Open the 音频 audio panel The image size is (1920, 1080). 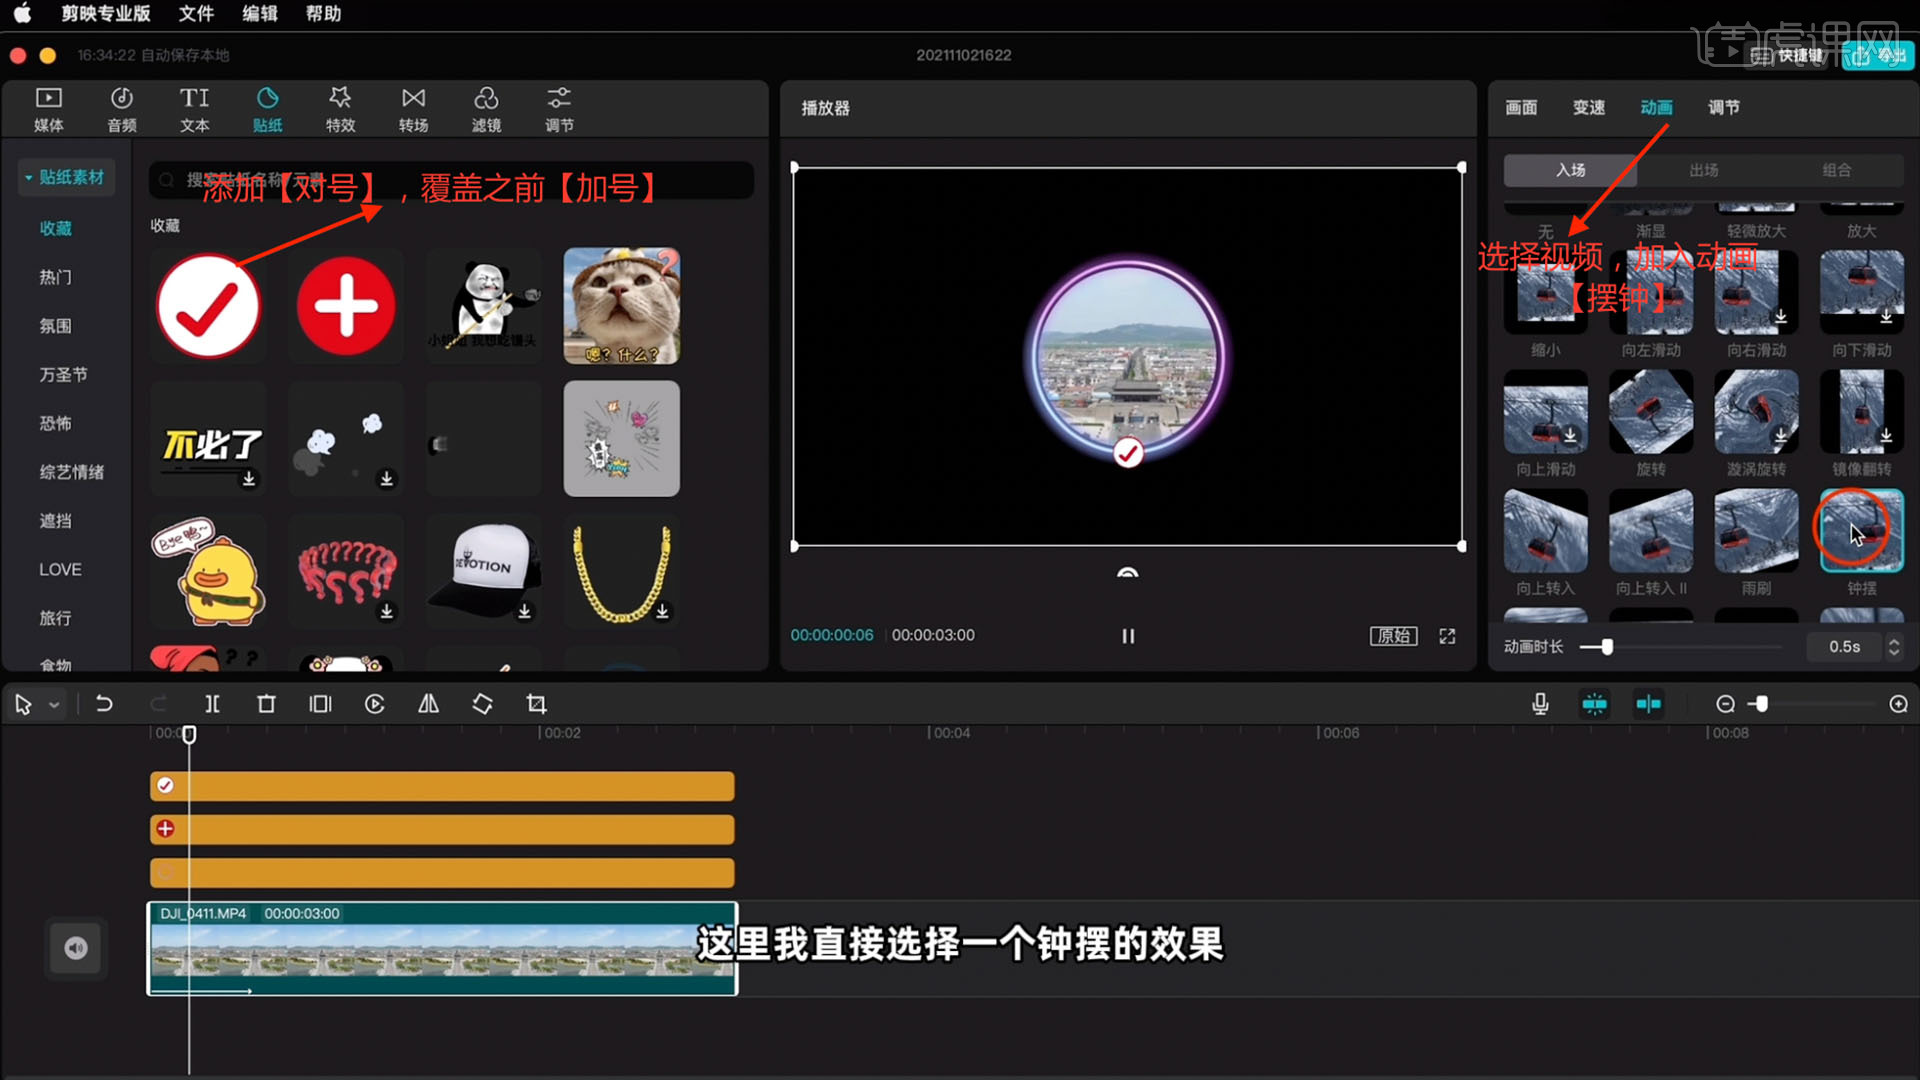pyautogui.click(x=121, y=109)
